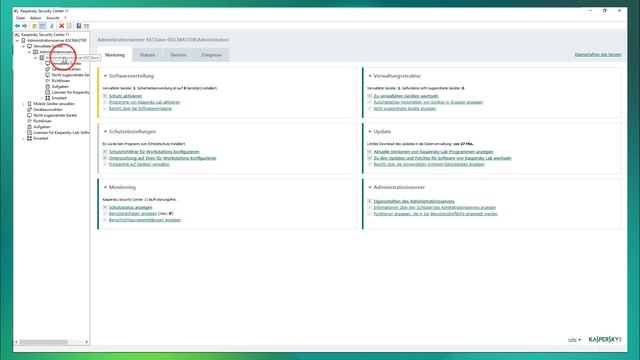Open Programme von Kaspersky Lab aktivieren link
This screenshot has height=360, width=640.
[x=144, y=102]
